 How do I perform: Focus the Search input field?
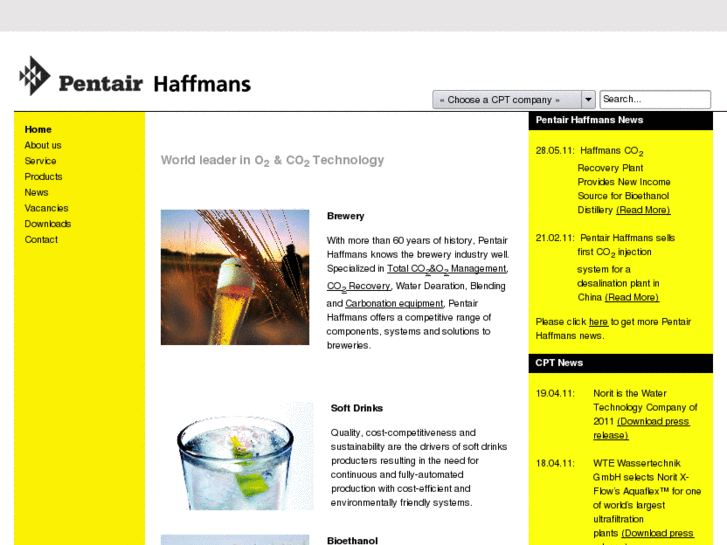655,99
